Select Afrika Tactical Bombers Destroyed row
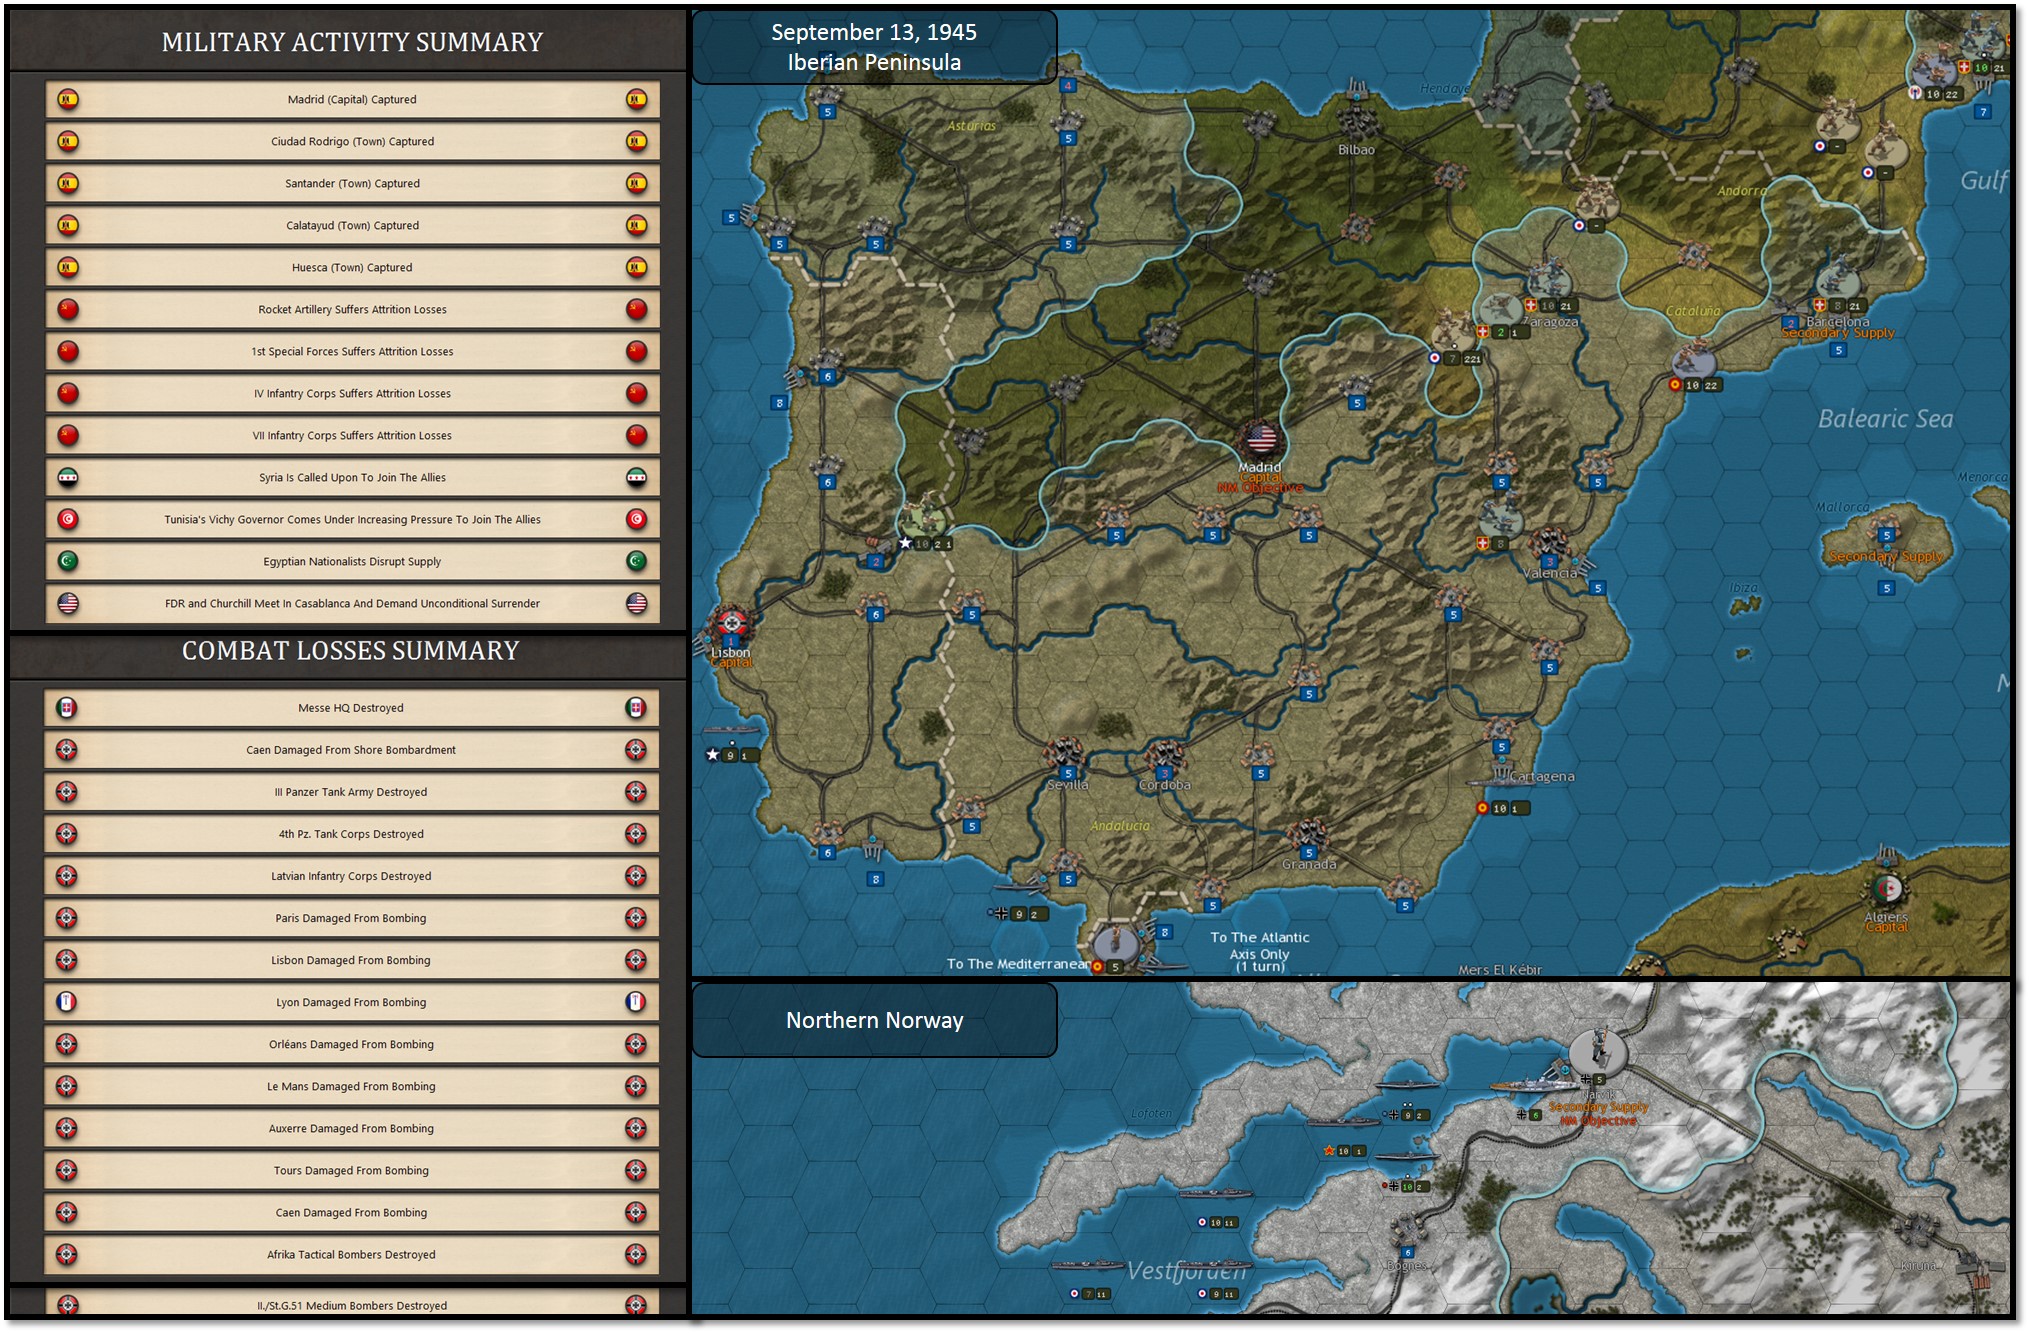This screenshot has width=2029, height=1333. pyautogui.click(x=351, y=1254)
